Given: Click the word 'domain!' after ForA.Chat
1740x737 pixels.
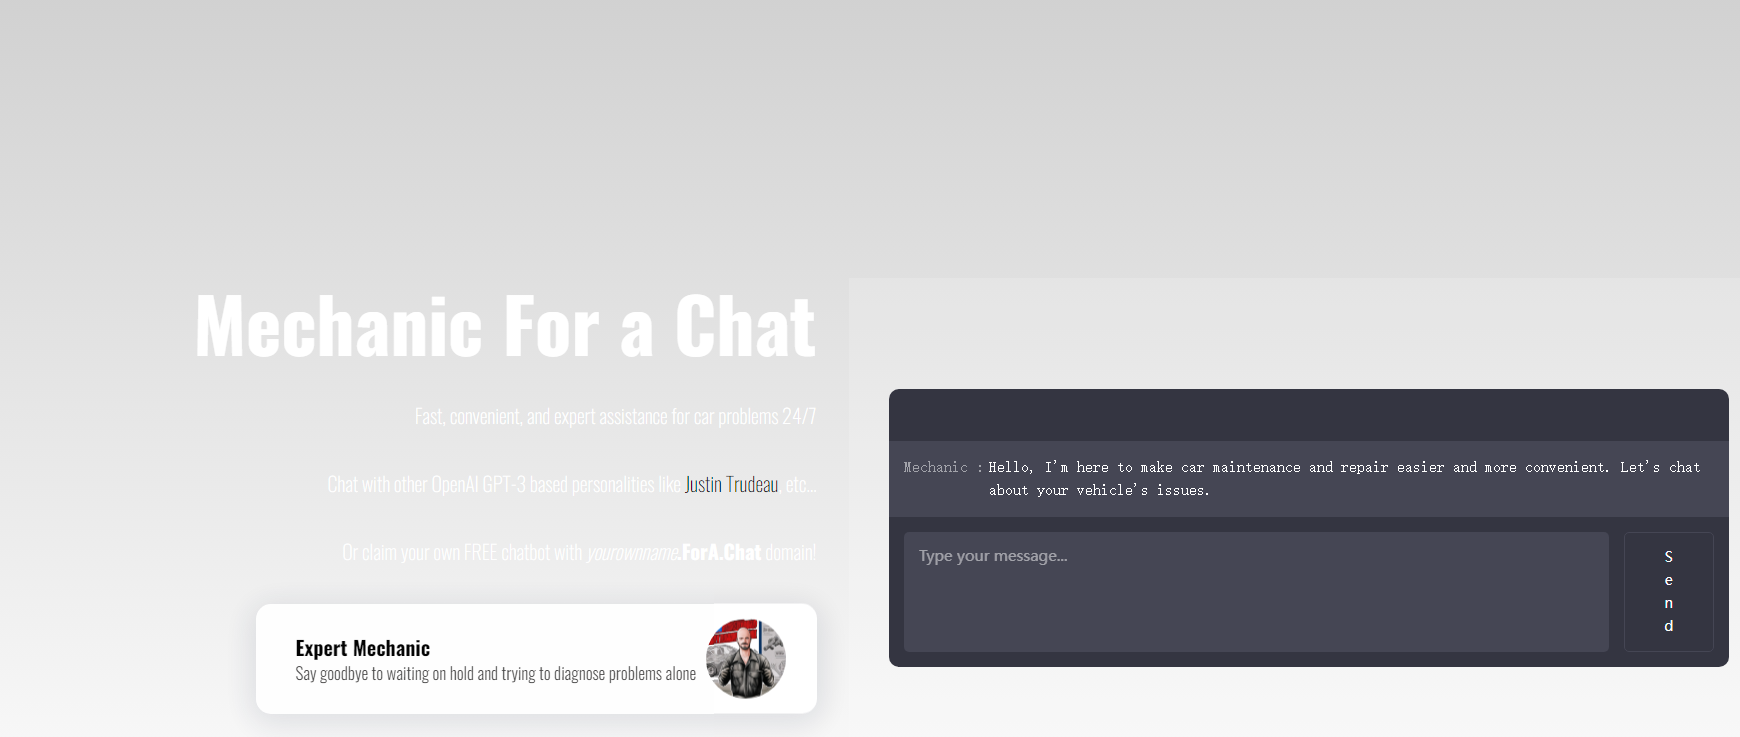Looking at the screenshot, I should (791, 552).
